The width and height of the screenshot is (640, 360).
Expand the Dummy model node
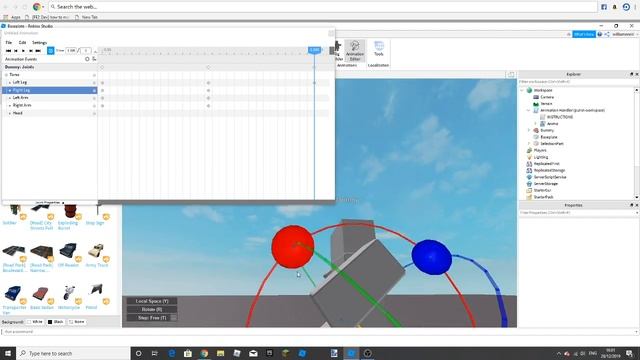click(x=529, y=130)
